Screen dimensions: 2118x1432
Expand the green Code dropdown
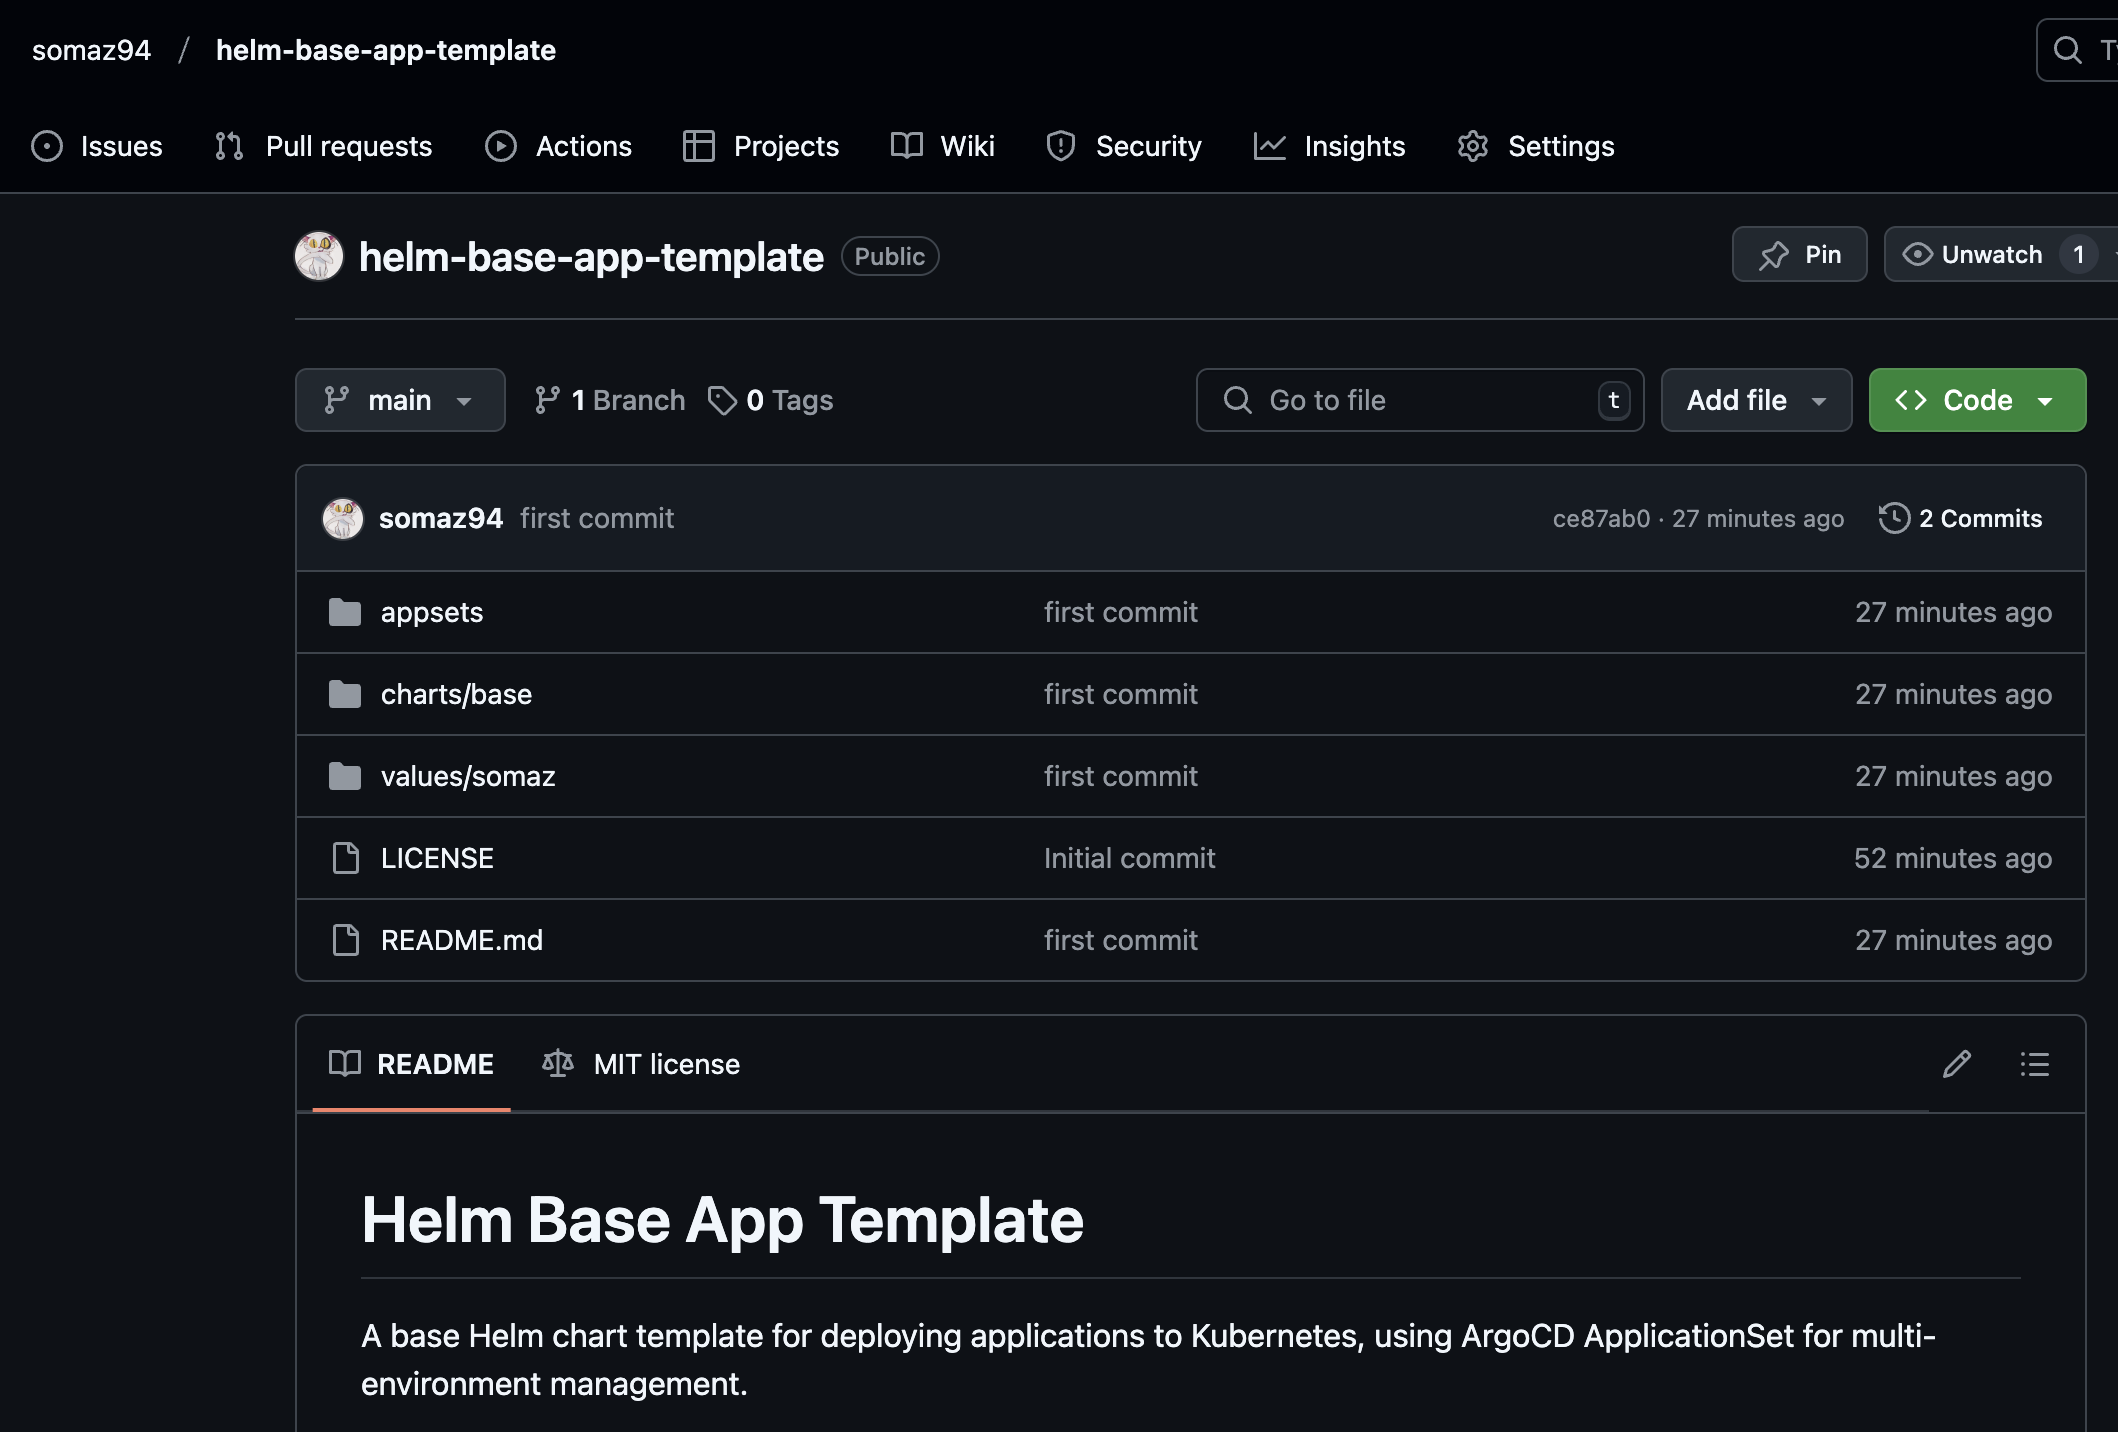(x=1976, y=400)
